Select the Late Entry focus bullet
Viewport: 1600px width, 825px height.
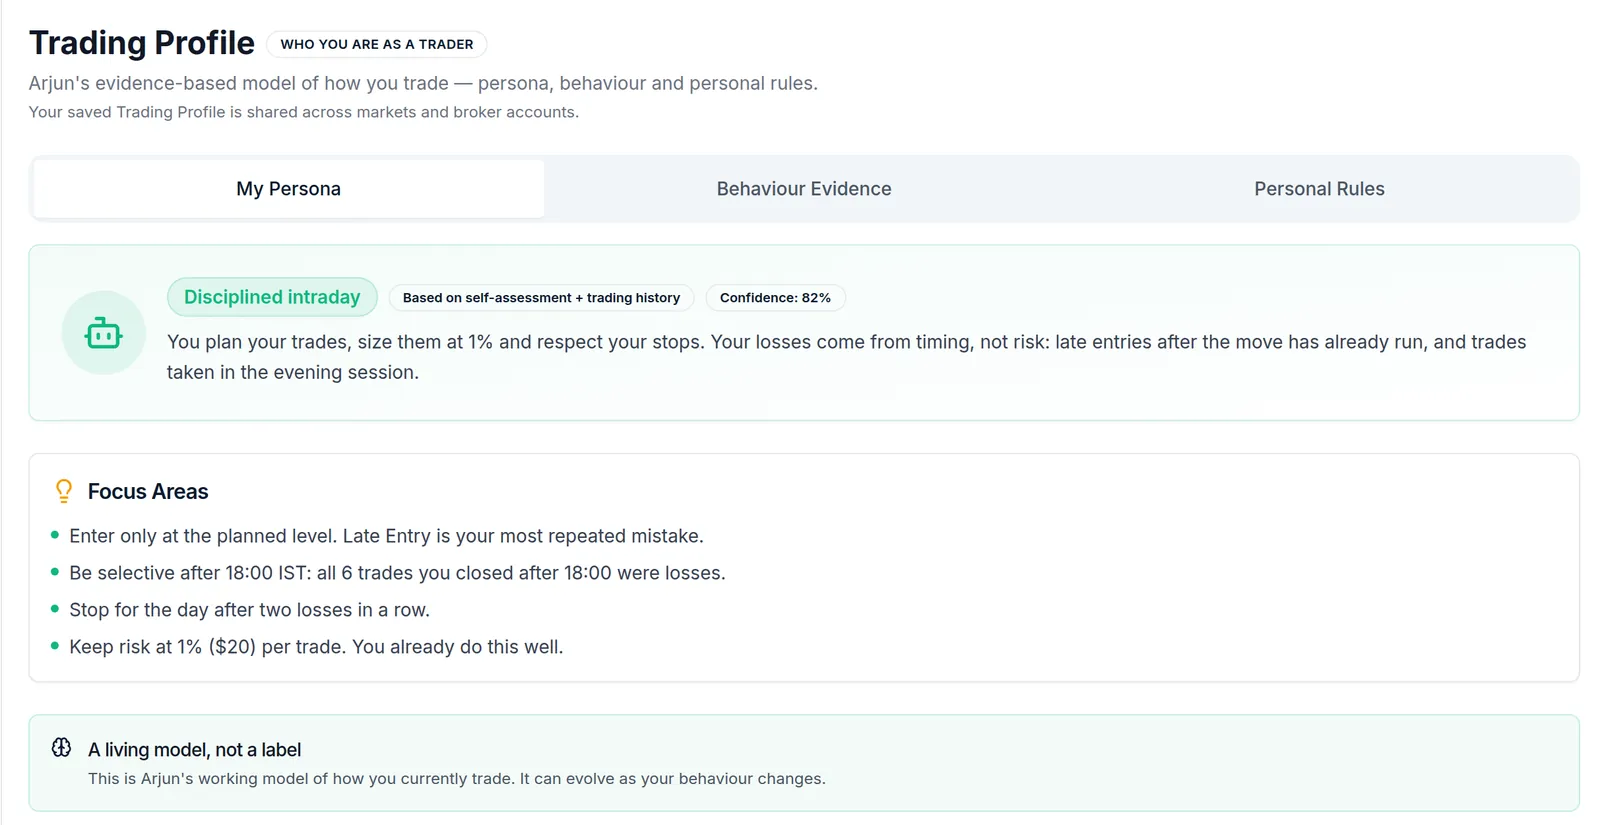pyautogui.click(x=386, y=536)
